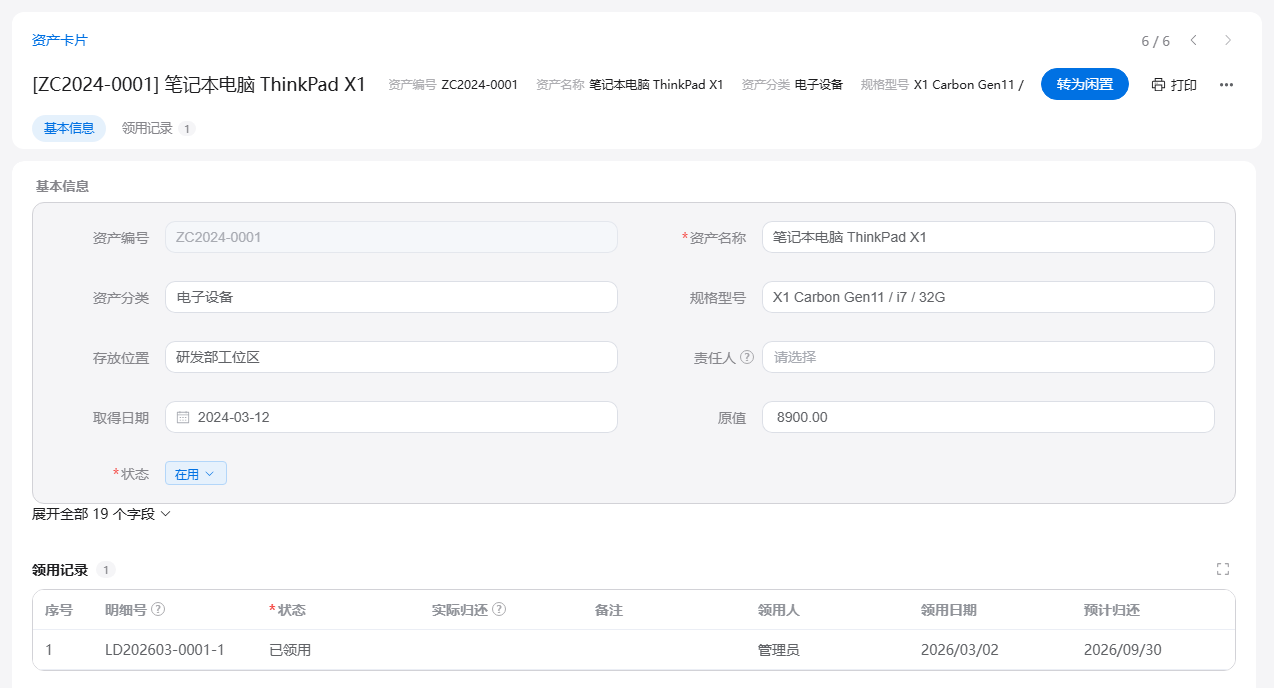Click the 明细号 column header
The width and height of the screenshot is (1274, 688).
coord(126,610)
